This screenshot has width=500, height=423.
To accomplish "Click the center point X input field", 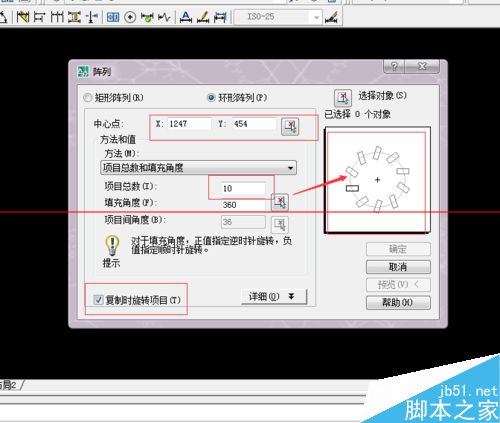I will coord(189,124).
